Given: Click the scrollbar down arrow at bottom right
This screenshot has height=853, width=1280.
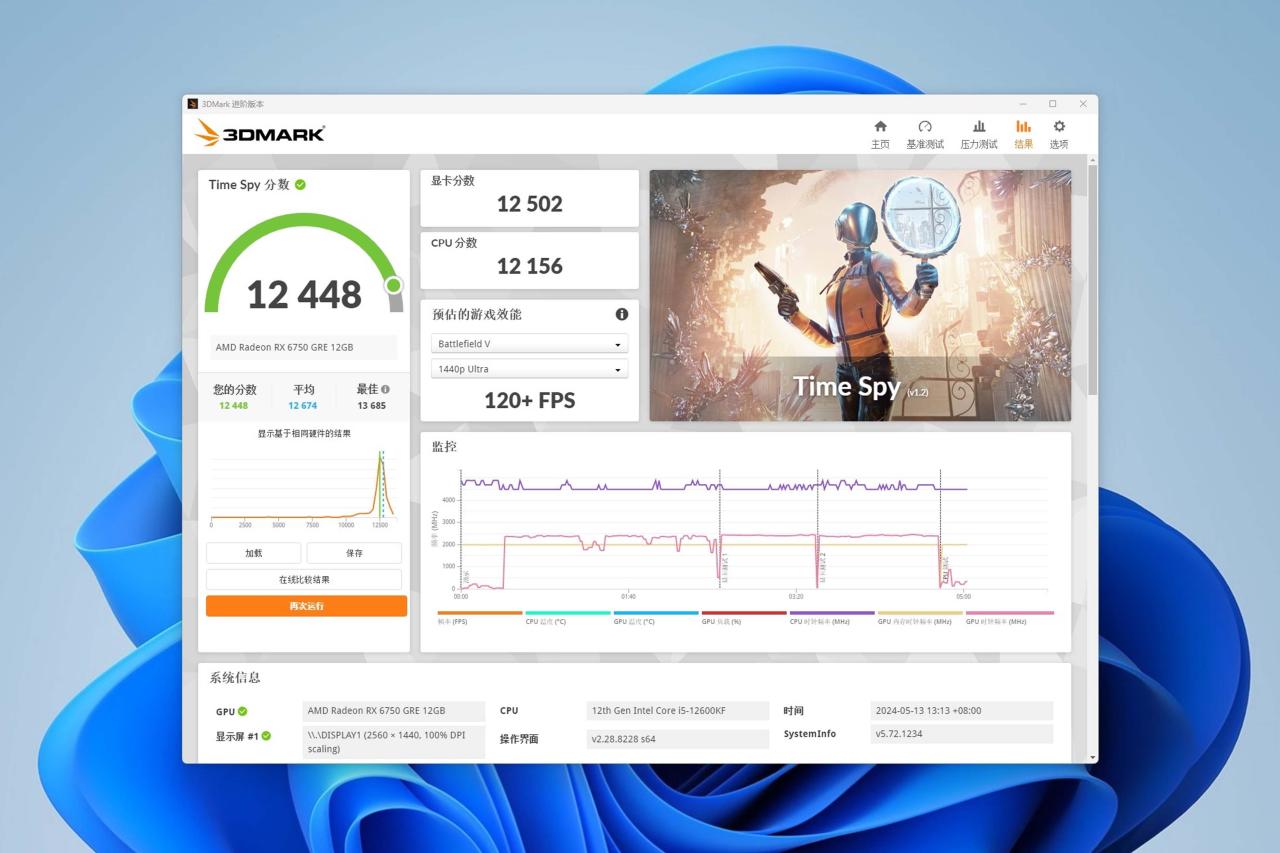Looking at the screenshot, I should pos(1092,757).
